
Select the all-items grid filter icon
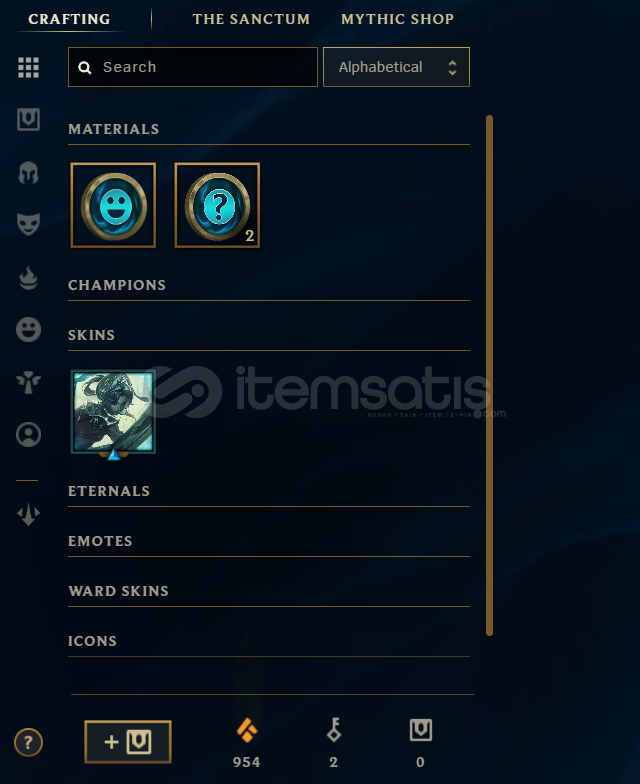28,68
